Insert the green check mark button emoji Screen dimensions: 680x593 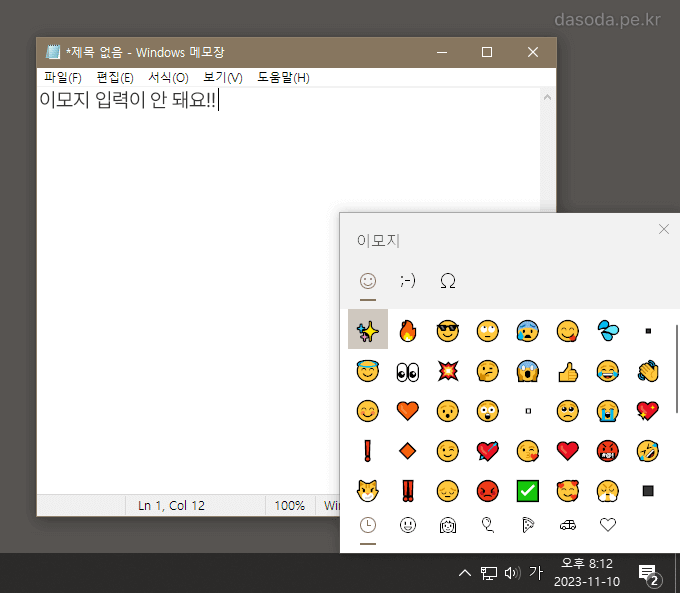528,491
